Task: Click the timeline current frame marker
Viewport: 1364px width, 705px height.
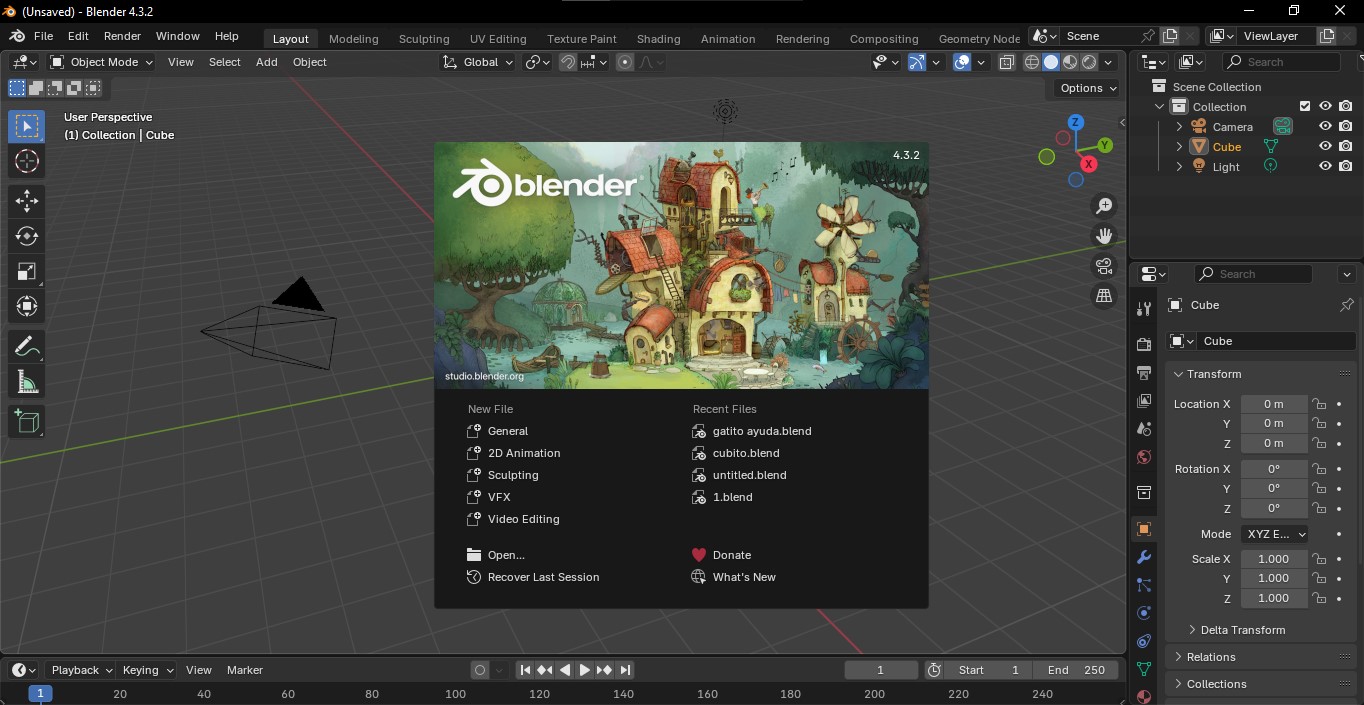Action: point(40,693)
